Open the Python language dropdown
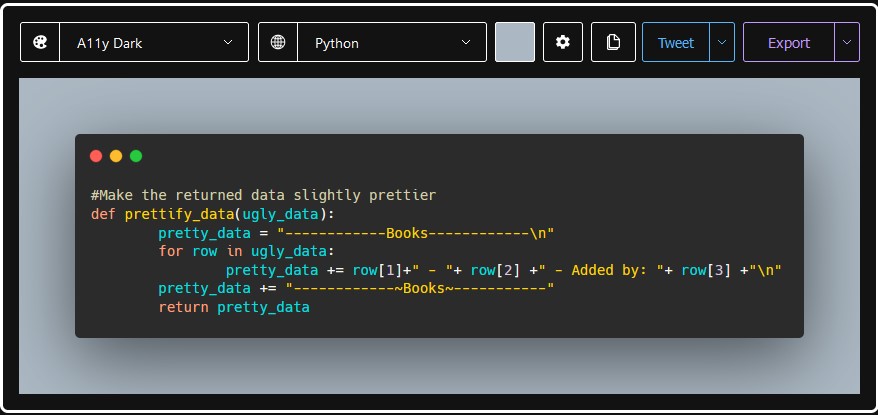878x415 pixels. tap(392, 43)
